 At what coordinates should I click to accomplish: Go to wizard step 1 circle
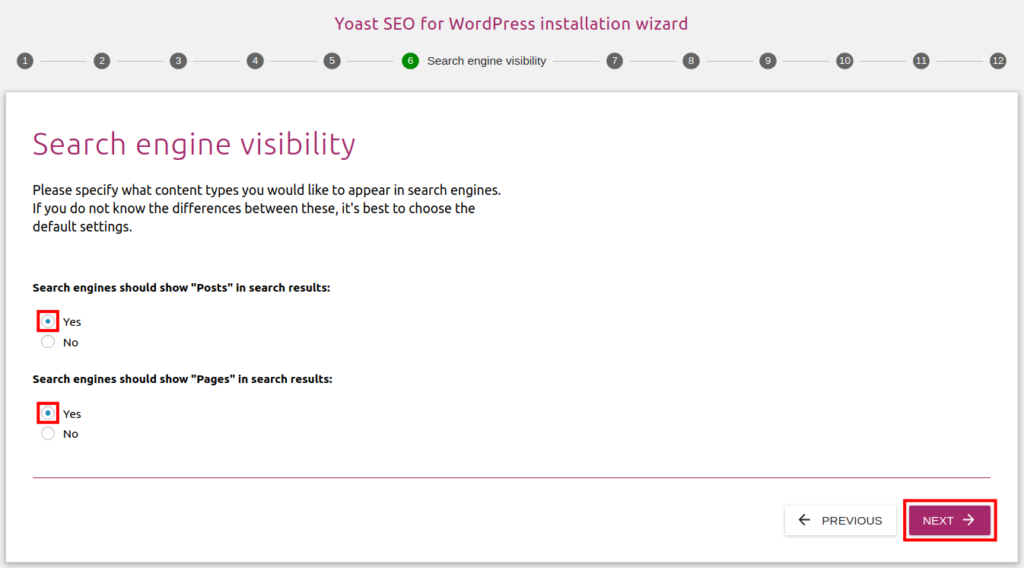25,61
